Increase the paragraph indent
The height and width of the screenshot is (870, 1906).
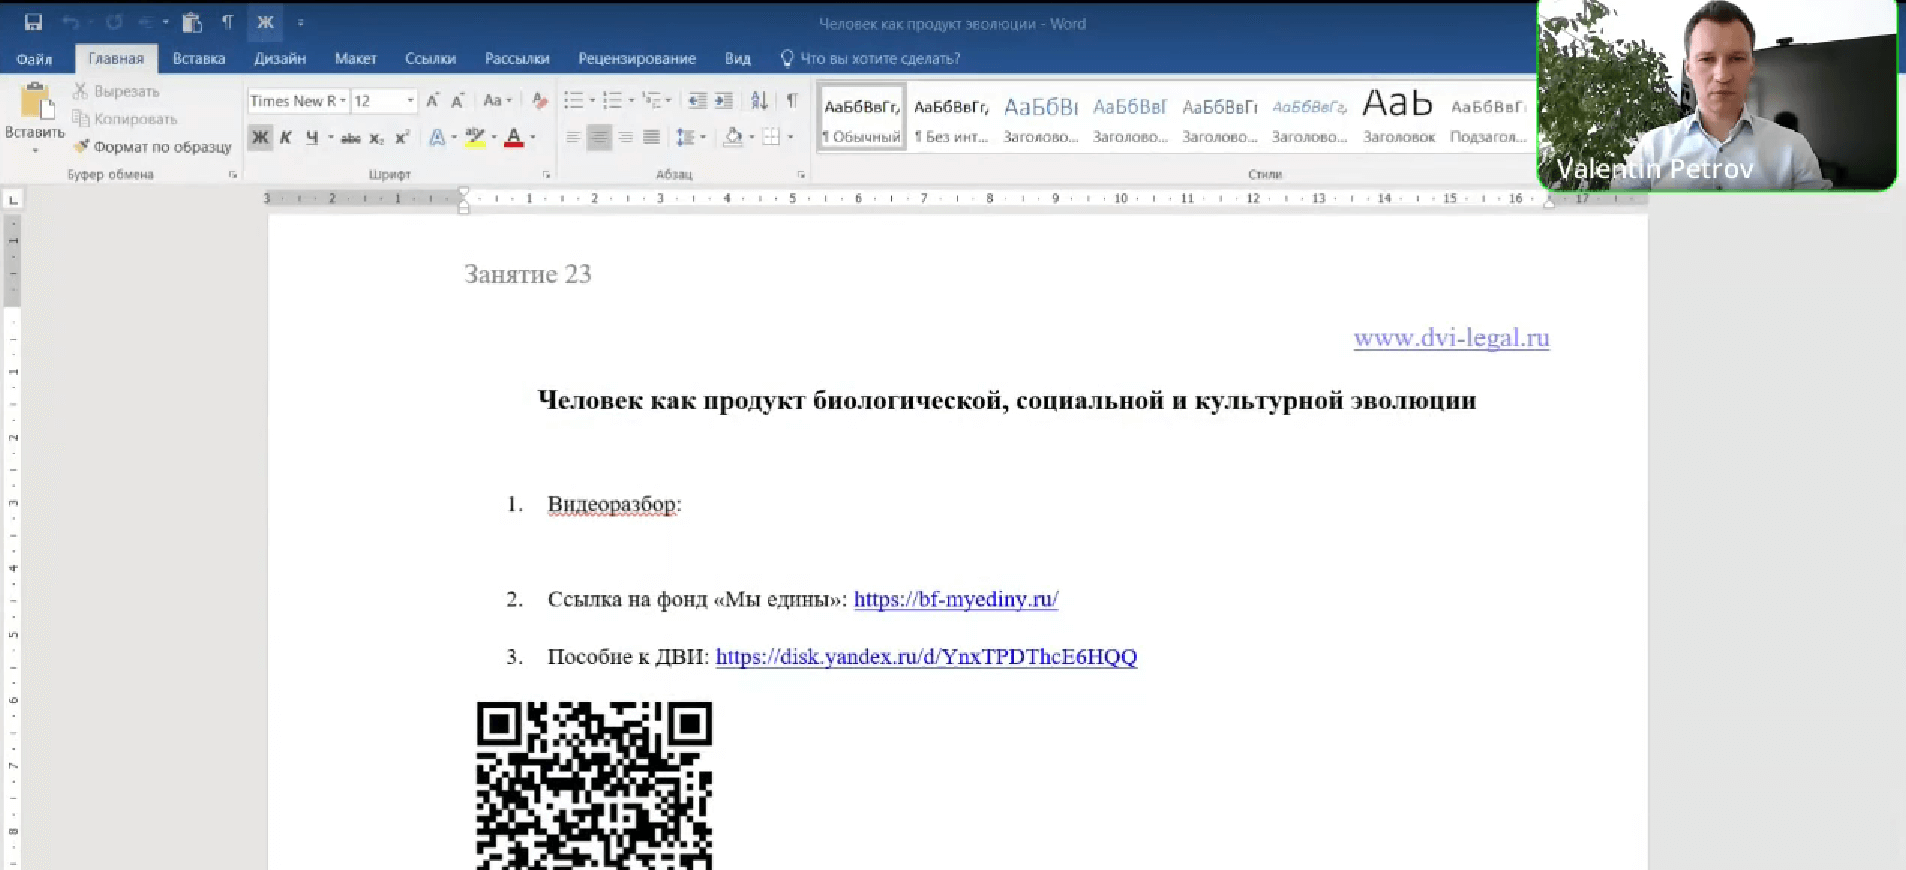[723, 101]
